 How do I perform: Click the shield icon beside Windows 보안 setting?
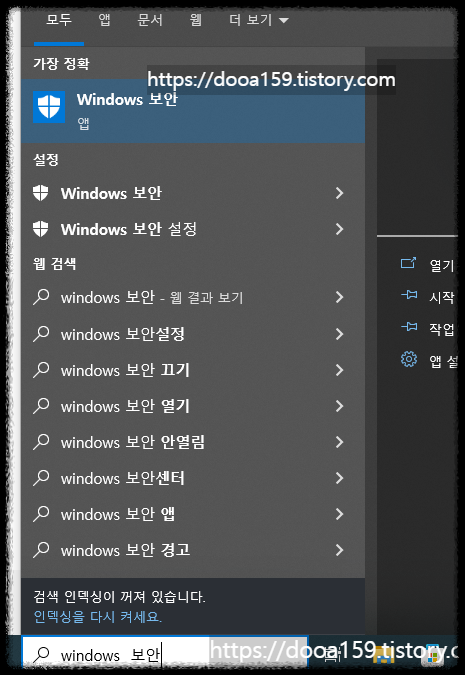click(41, 193)
